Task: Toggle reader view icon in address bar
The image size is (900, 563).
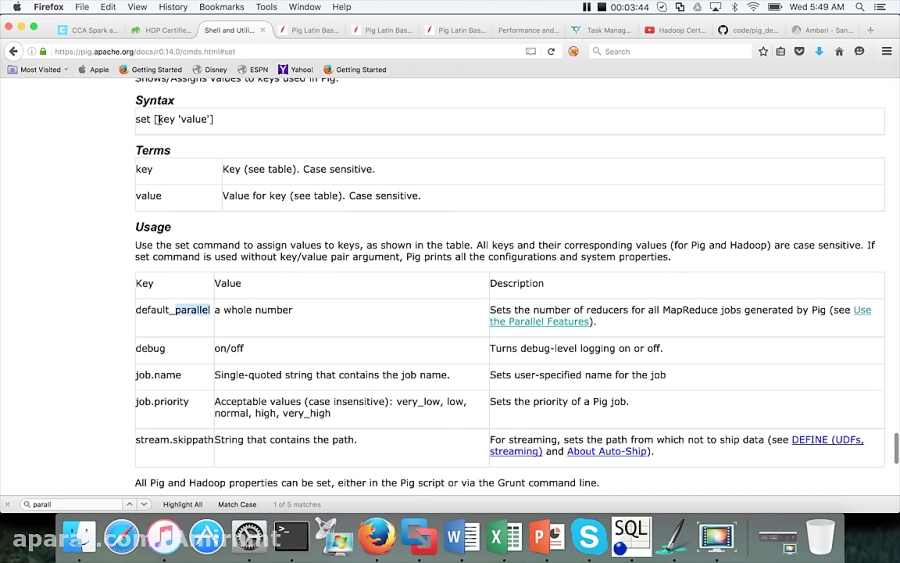Action: click(531, 51)
